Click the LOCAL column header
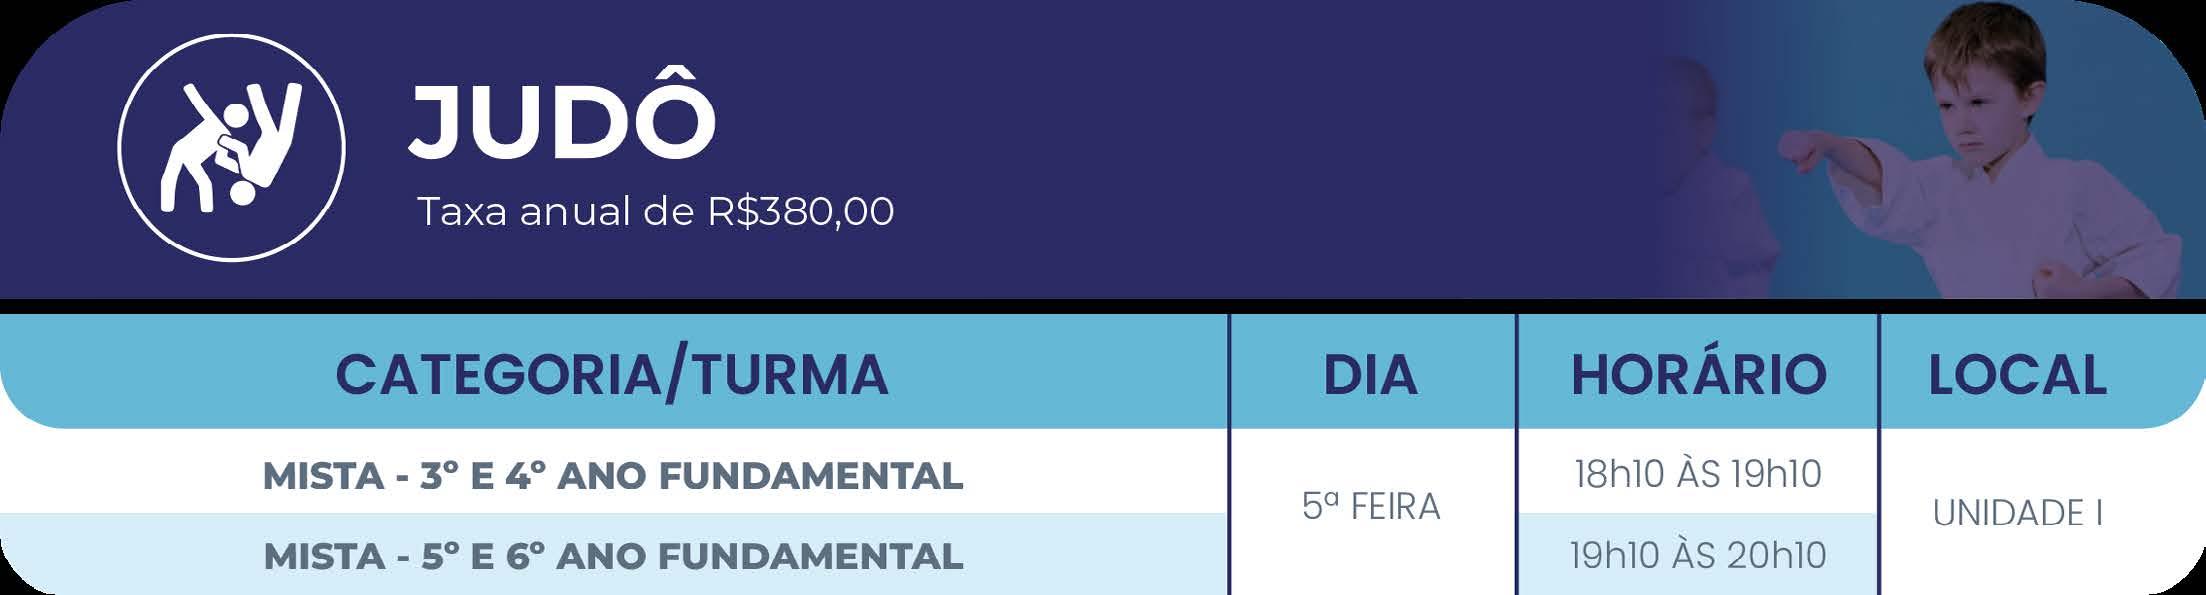Viewport: 2206px width, 595px height. point(2018,374)
